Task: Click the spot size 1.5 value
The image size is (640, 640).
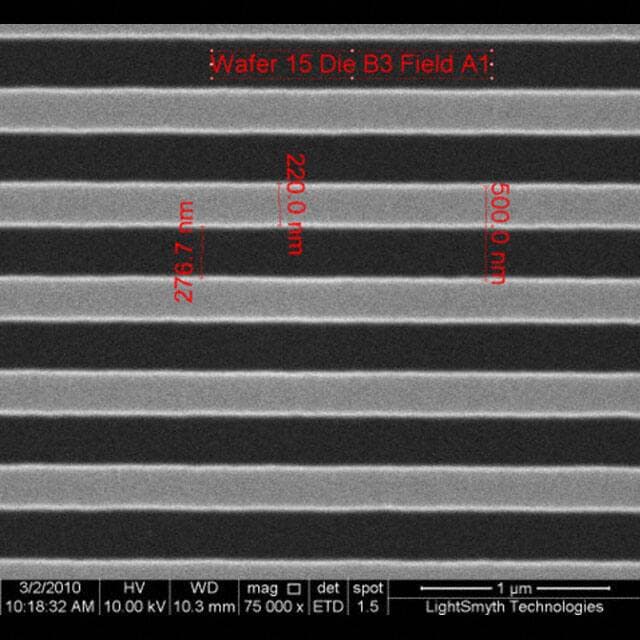Action: 367,607
